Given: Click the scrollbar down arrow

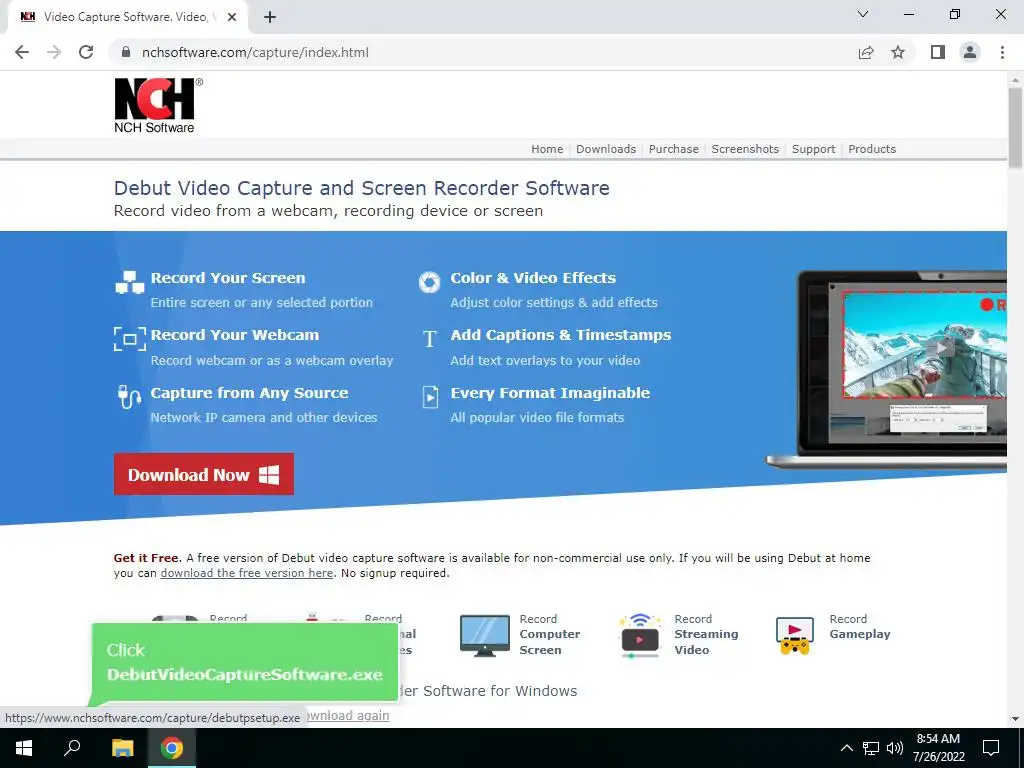Looking at the screenshot, I should click(x=1016, y=719).
